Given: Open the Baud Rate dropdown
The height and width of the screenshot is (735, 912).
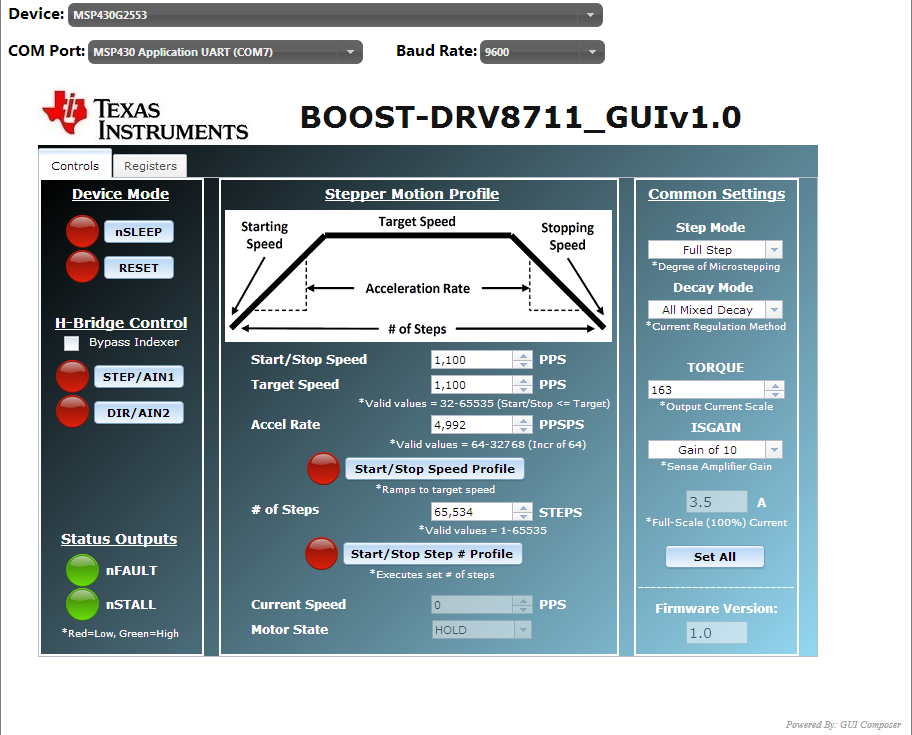Looking at the screenshot, I should 542,52.
